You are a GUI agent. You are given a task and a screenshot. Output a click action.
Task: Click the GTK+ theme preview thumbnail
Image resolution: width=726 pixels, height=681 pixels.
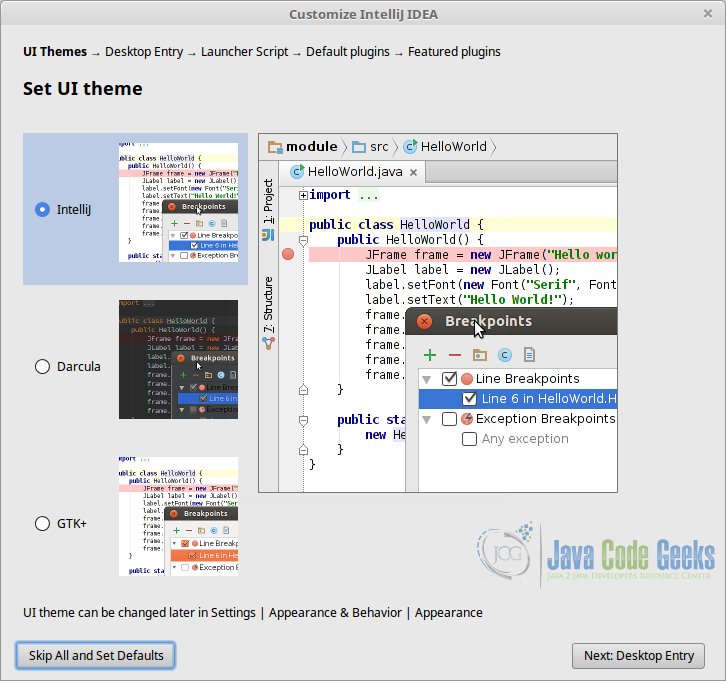(178, 516)
